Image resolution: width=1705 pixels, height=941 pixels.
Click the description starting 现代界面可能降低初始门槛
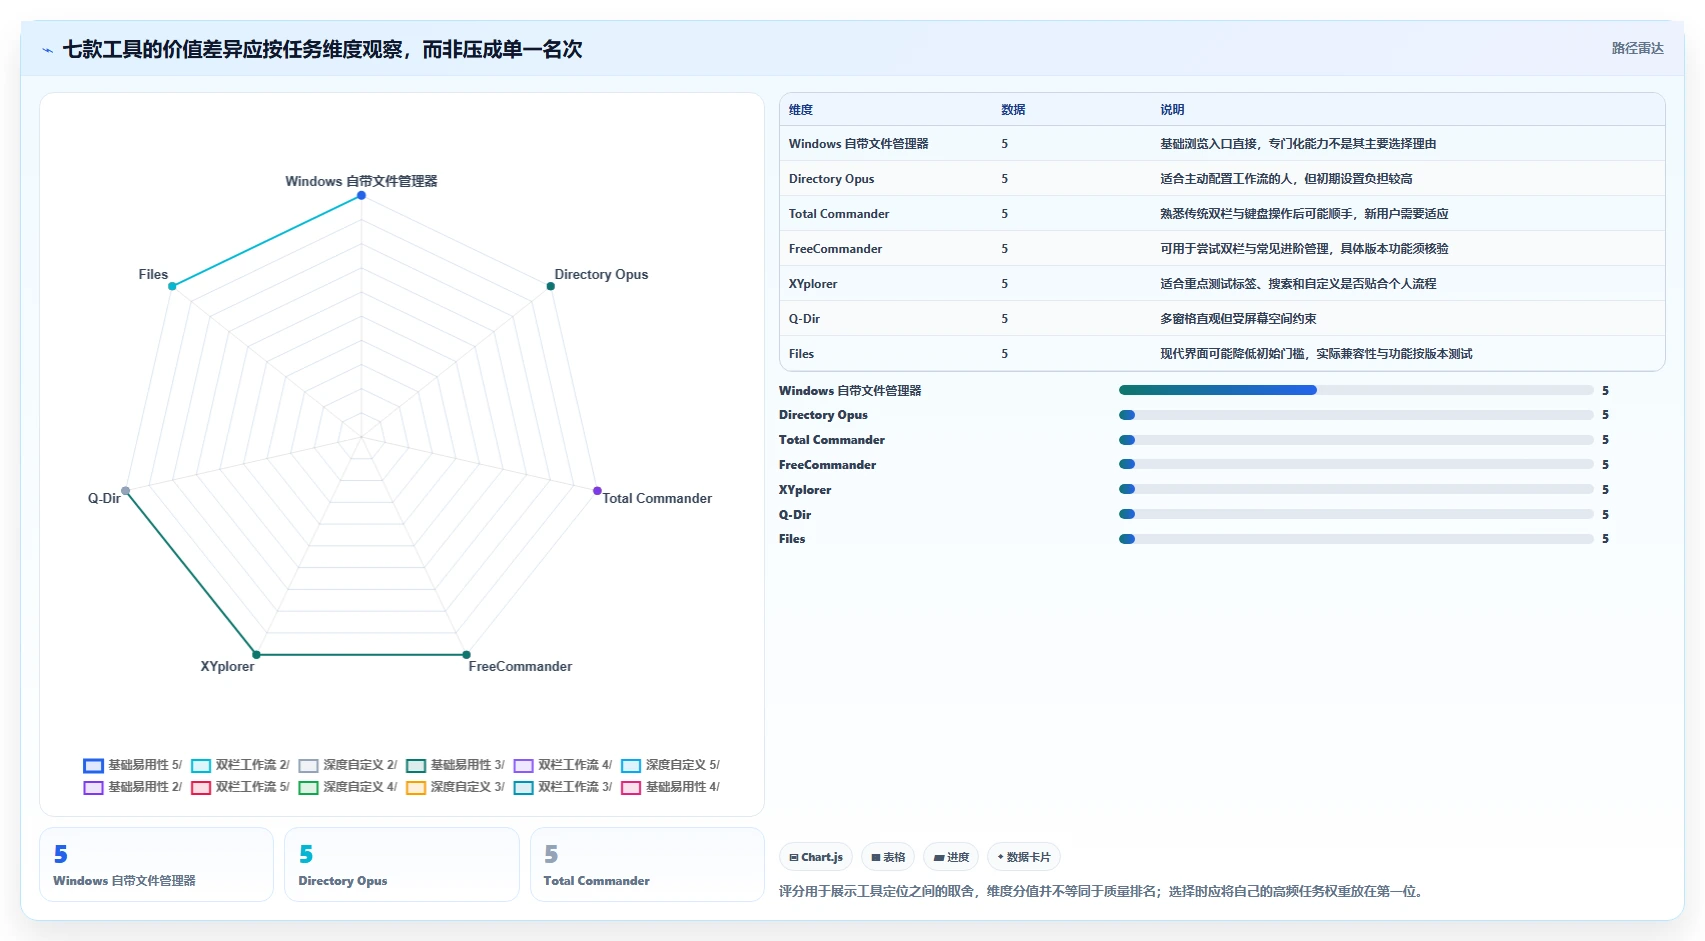point(1316,354)
